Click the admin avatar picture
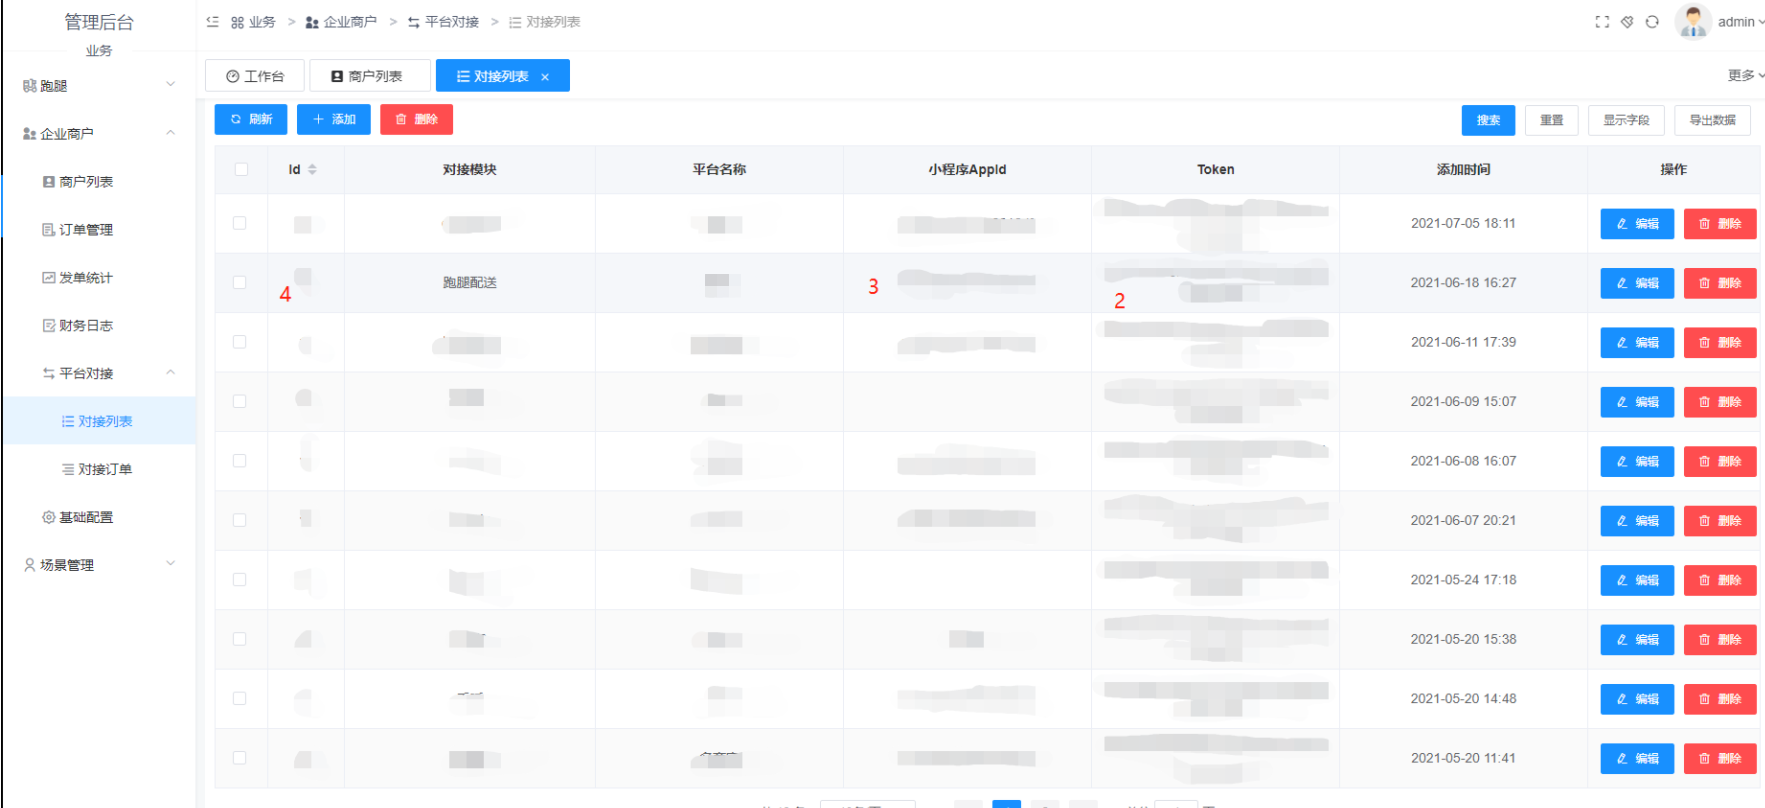 click(1692, 22)
